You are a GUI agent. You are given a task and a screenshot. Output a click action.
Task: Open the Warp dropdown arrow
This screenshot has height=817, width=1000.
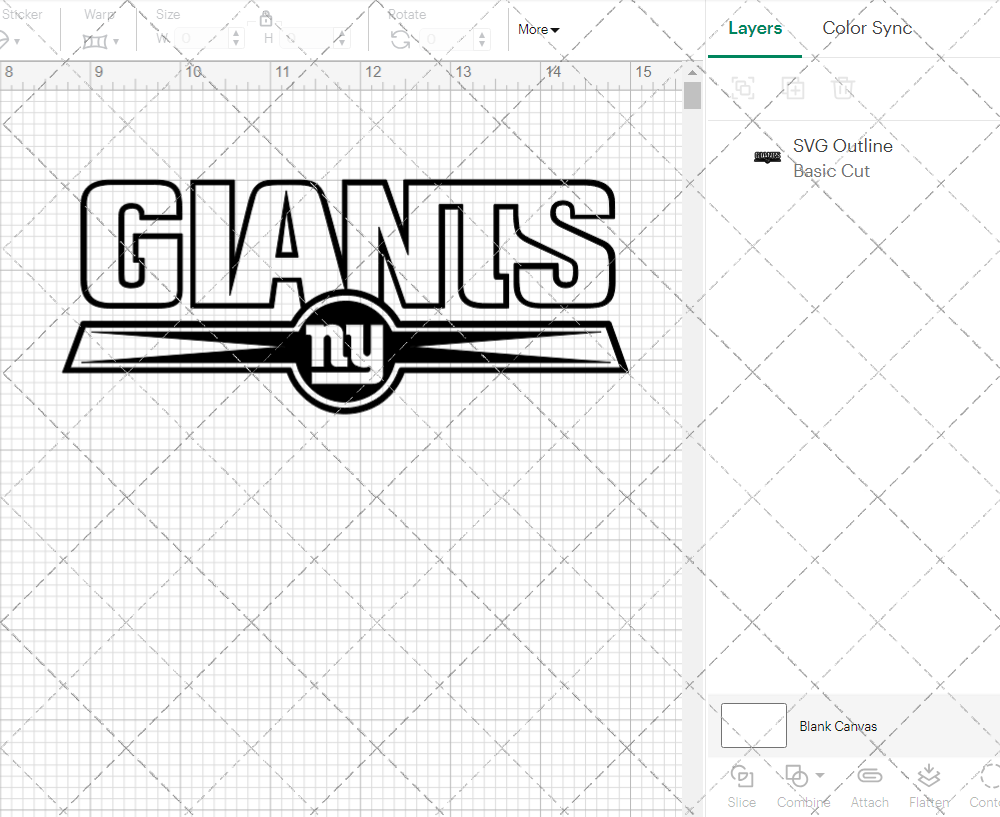point(115,42)
